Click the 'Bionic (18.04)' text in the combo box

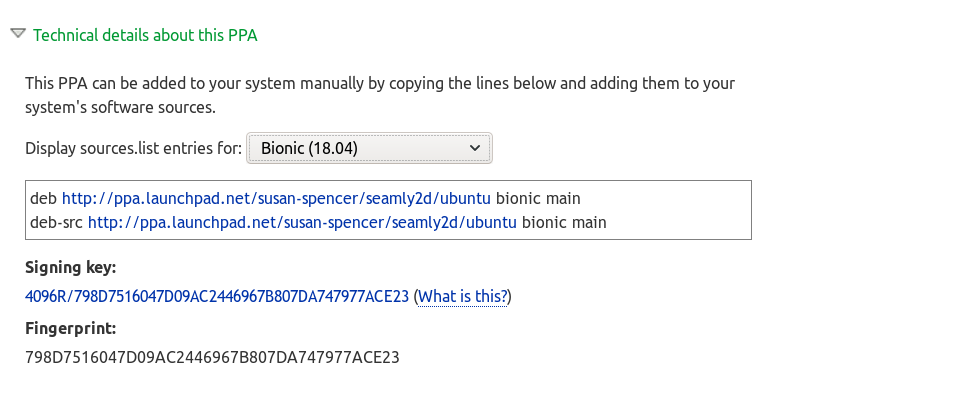tap(309, 148)
